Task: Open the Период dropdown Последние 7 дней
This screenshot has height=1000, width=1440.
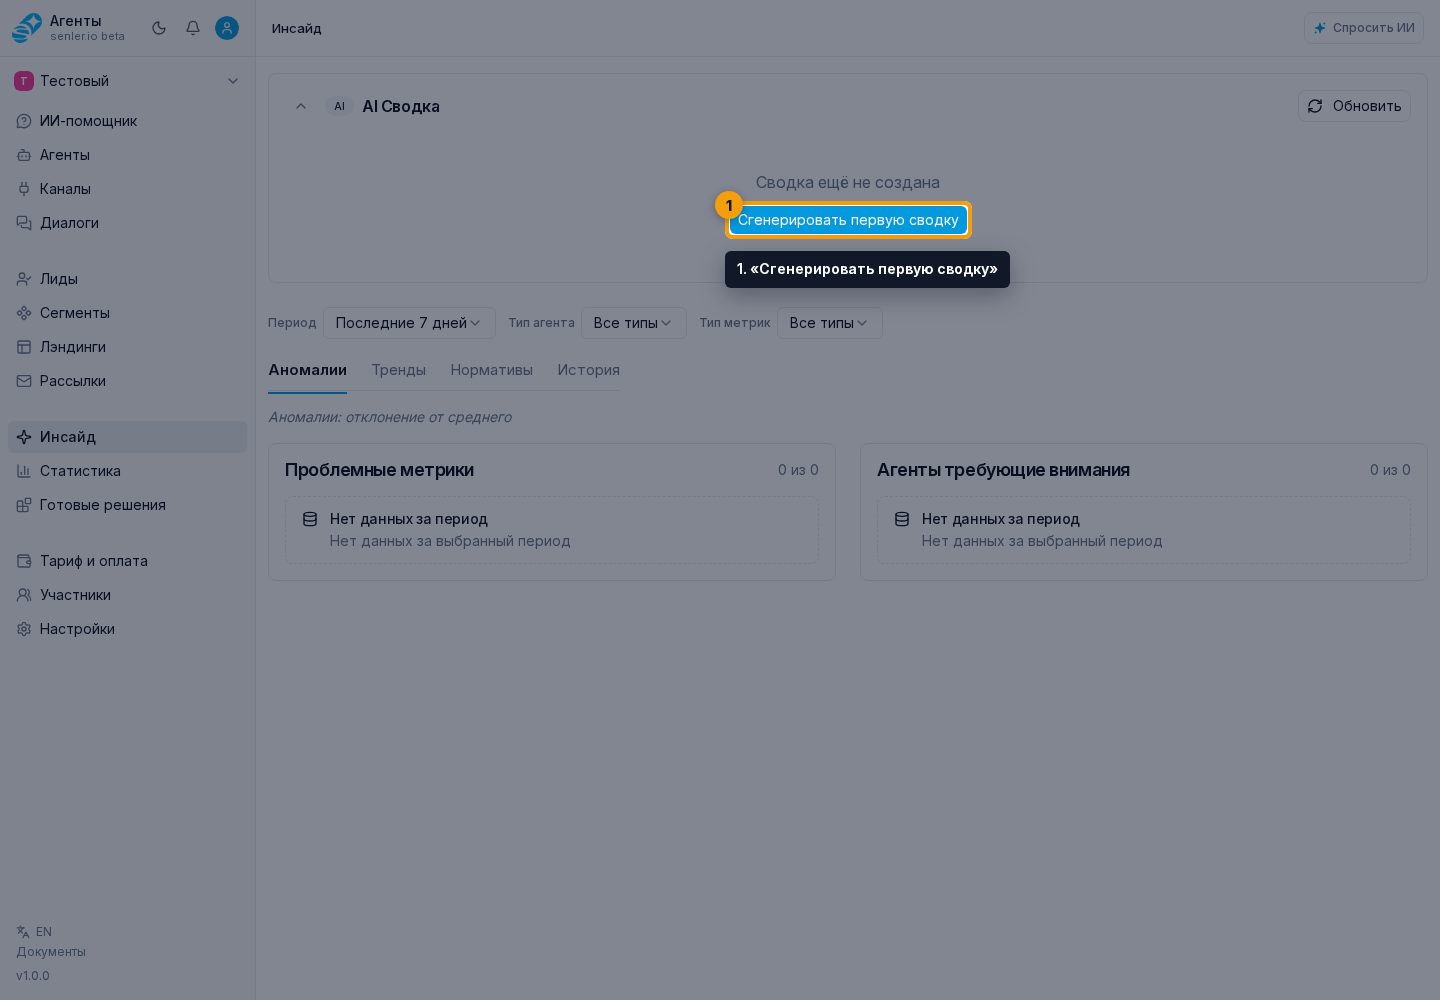Action: tap(409, 323)
